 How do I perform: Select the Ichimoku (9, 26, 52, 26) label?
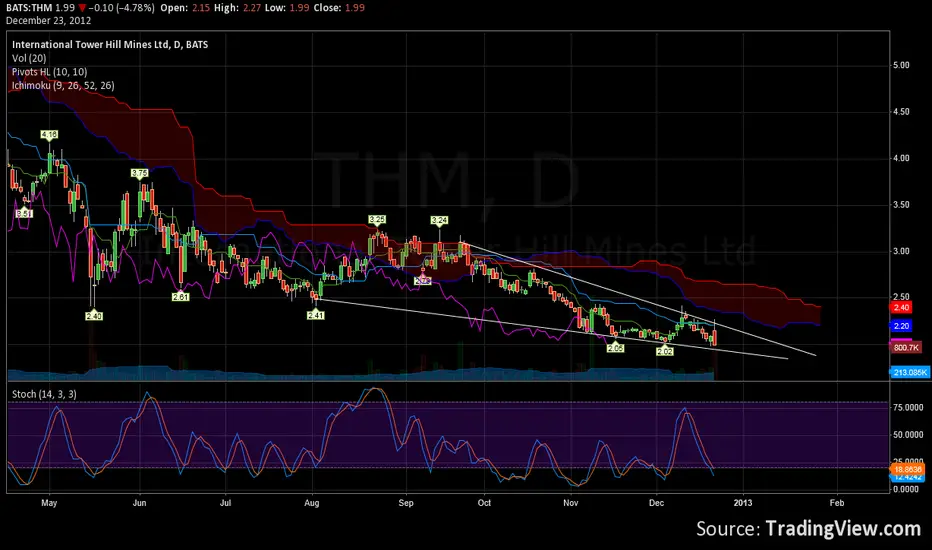(x=63, y=86)
